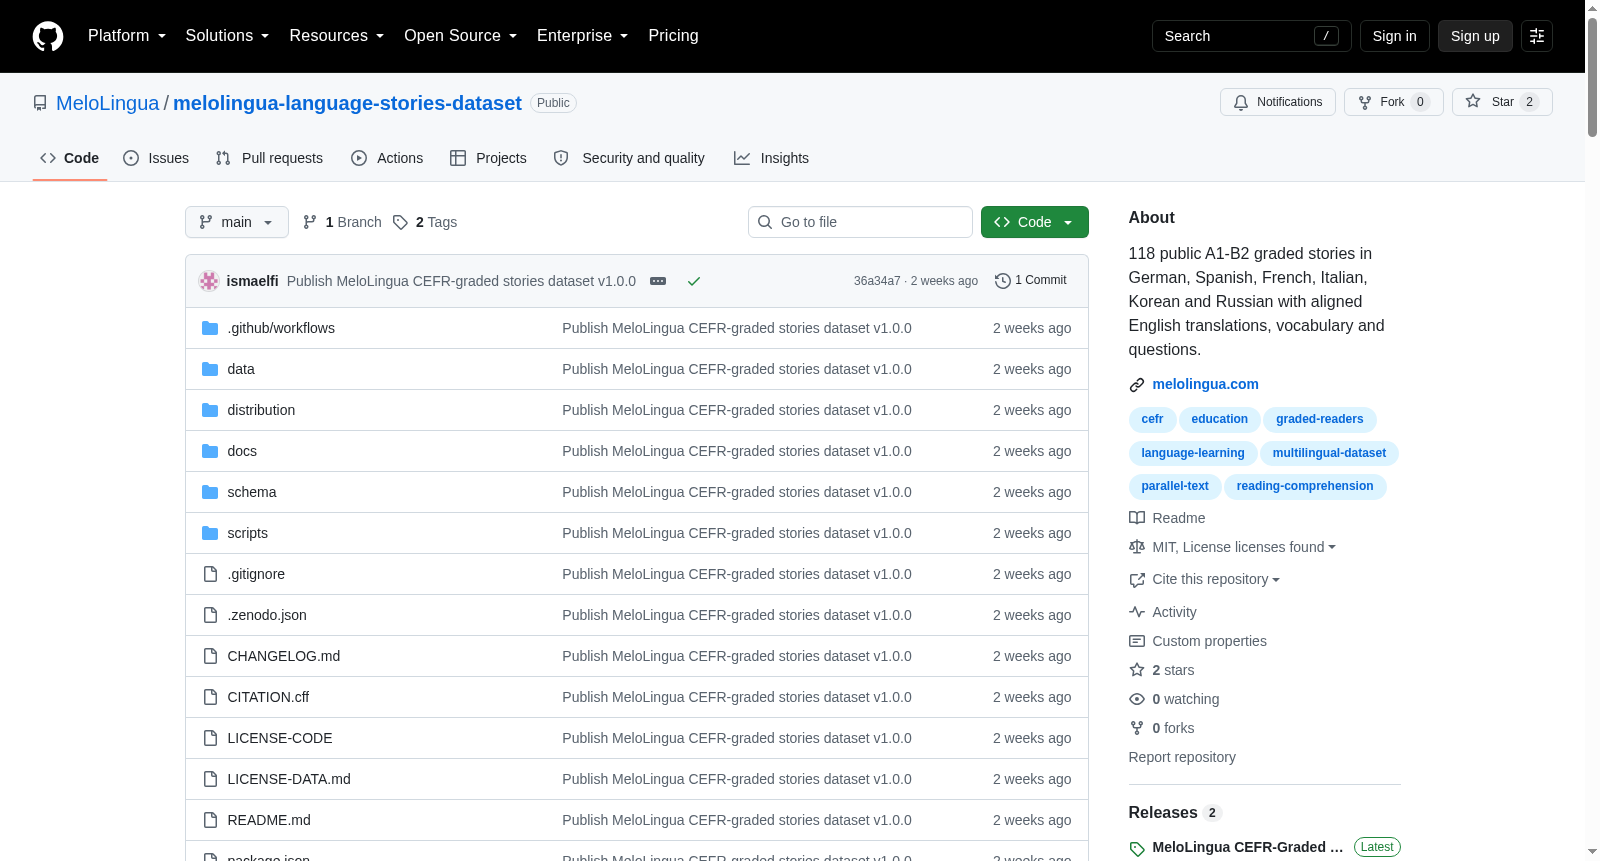Open the Security and quality tab
Image resolution: width=1600 pixels, height=861 pixels.
[x=629, y=158]
